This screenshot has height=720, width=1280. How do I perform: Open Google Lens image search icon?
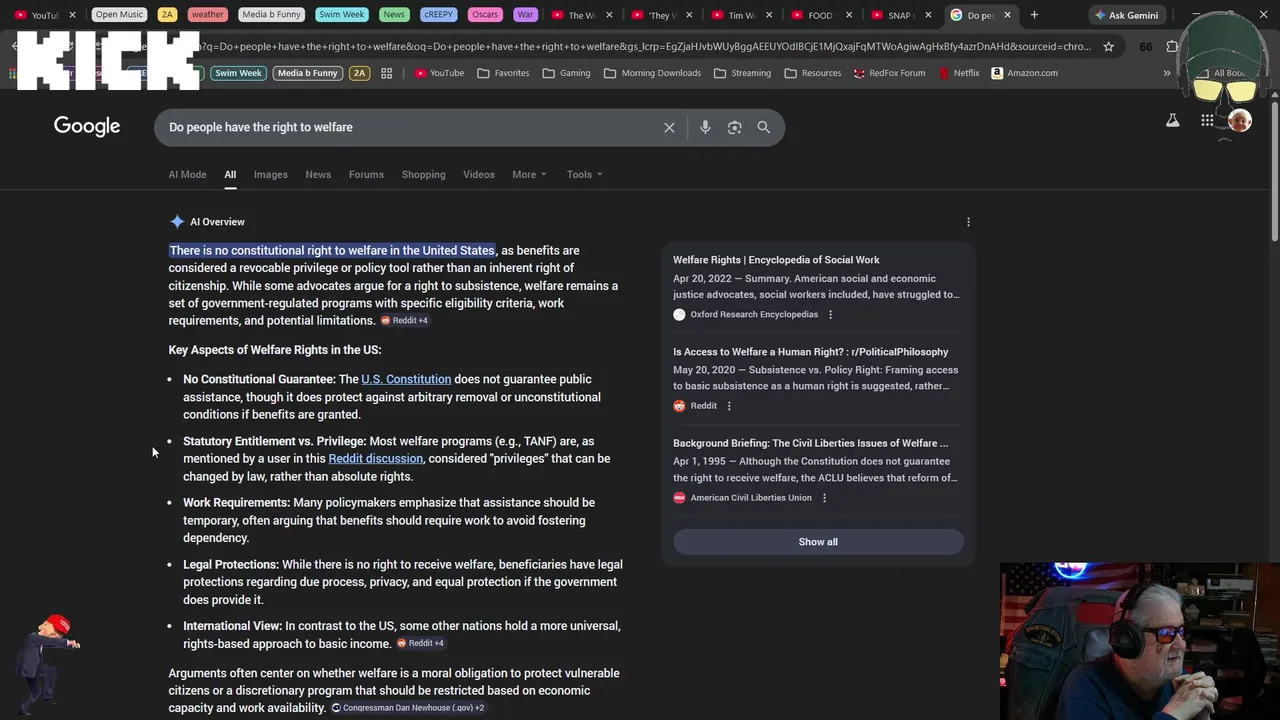point(734,127)
